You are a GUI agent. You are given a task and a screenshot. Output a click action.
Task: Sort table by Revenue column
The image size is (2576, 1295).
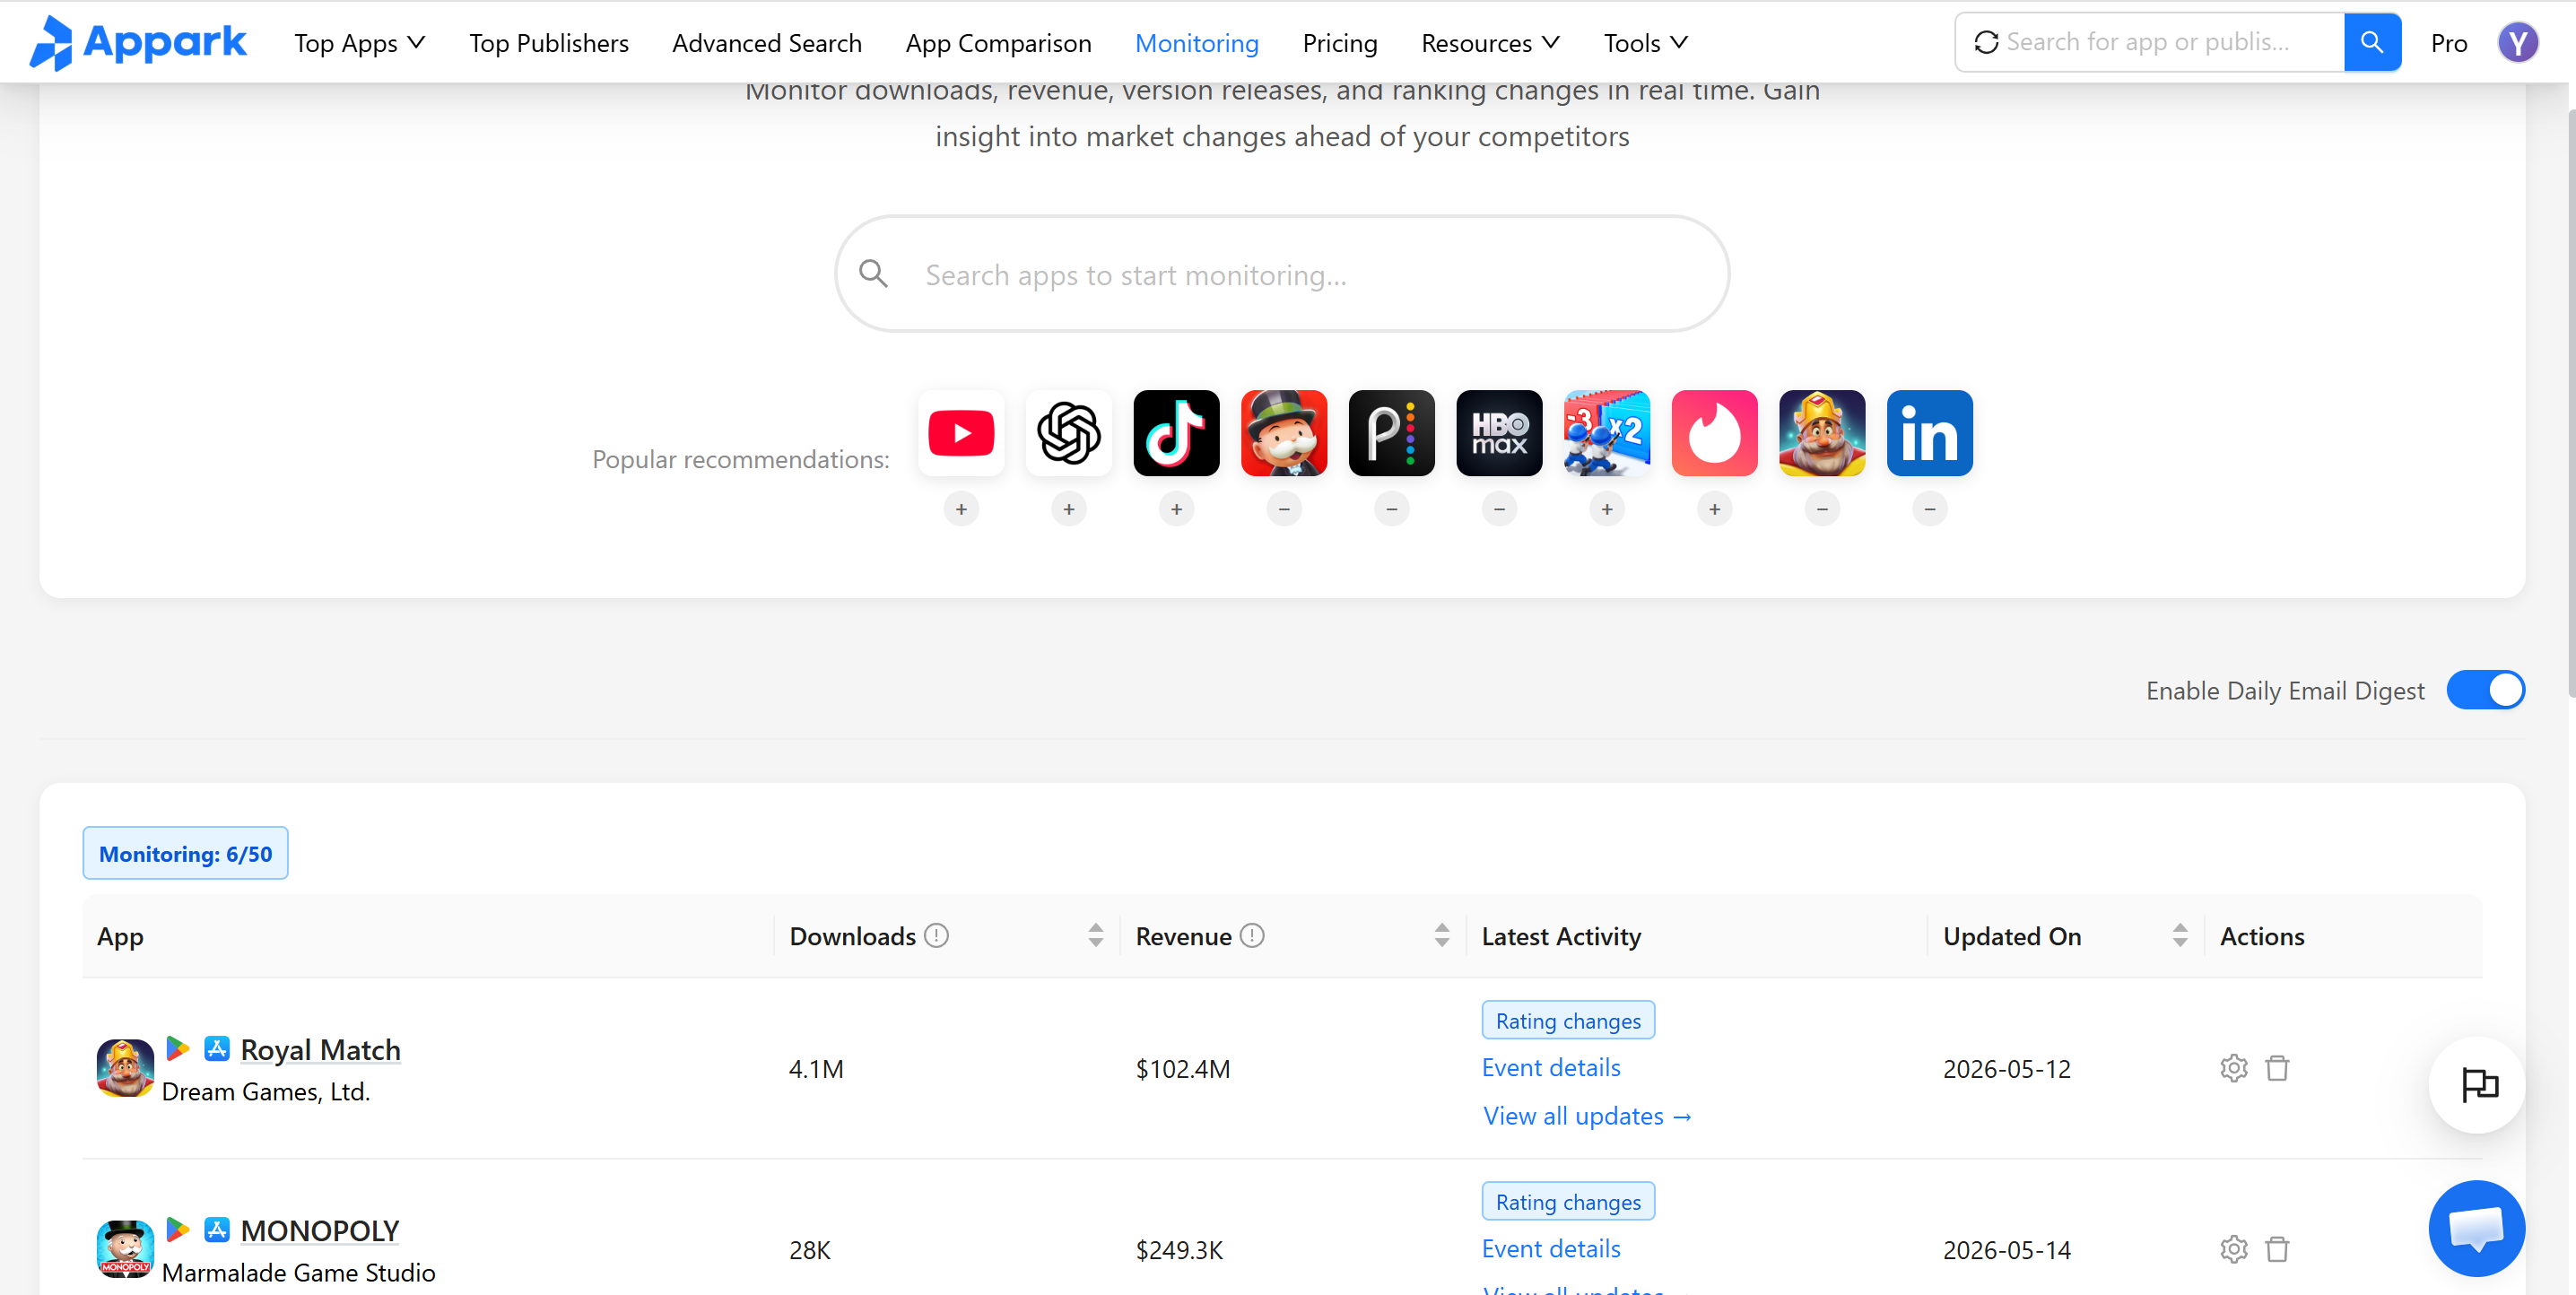(x=1442, y=935)
